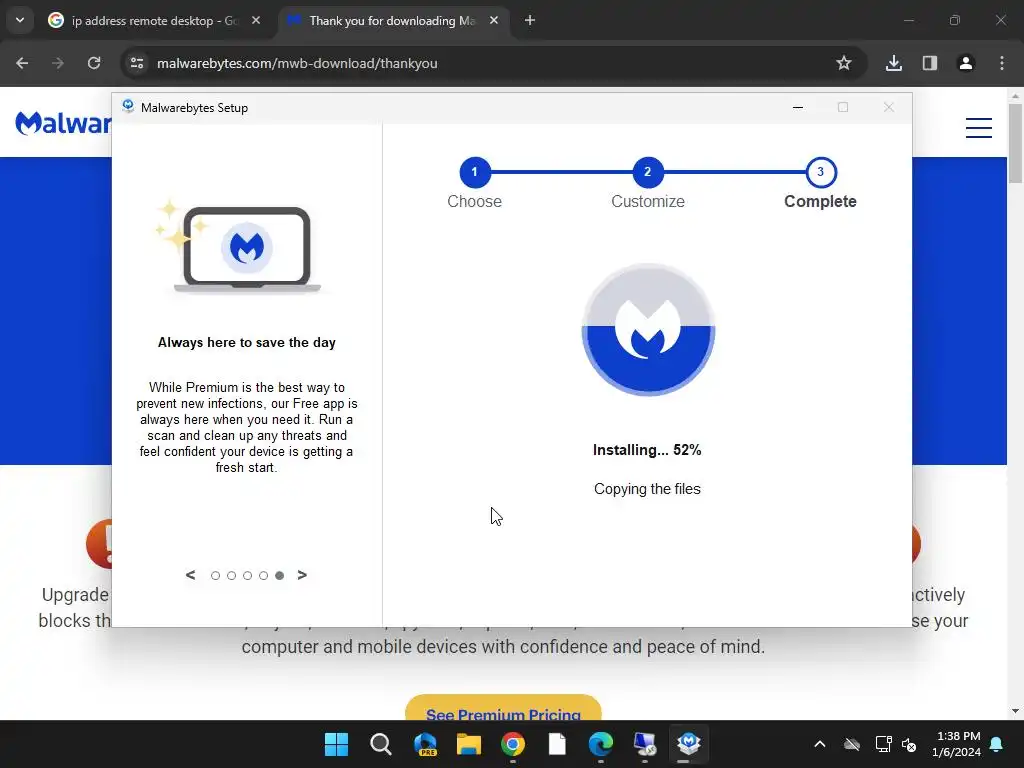1024x768 pixels.
Task: Open notifications bell icon
Action: [x=997, y=744]
